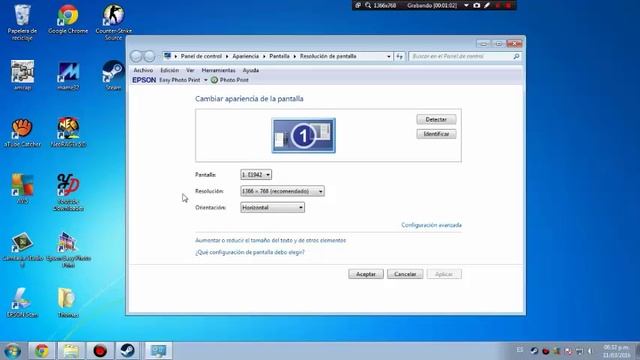Viewport: 640px width, 360px height.
Task: Click the red recorder taskbar icon
Action: [x=100, y=351]
